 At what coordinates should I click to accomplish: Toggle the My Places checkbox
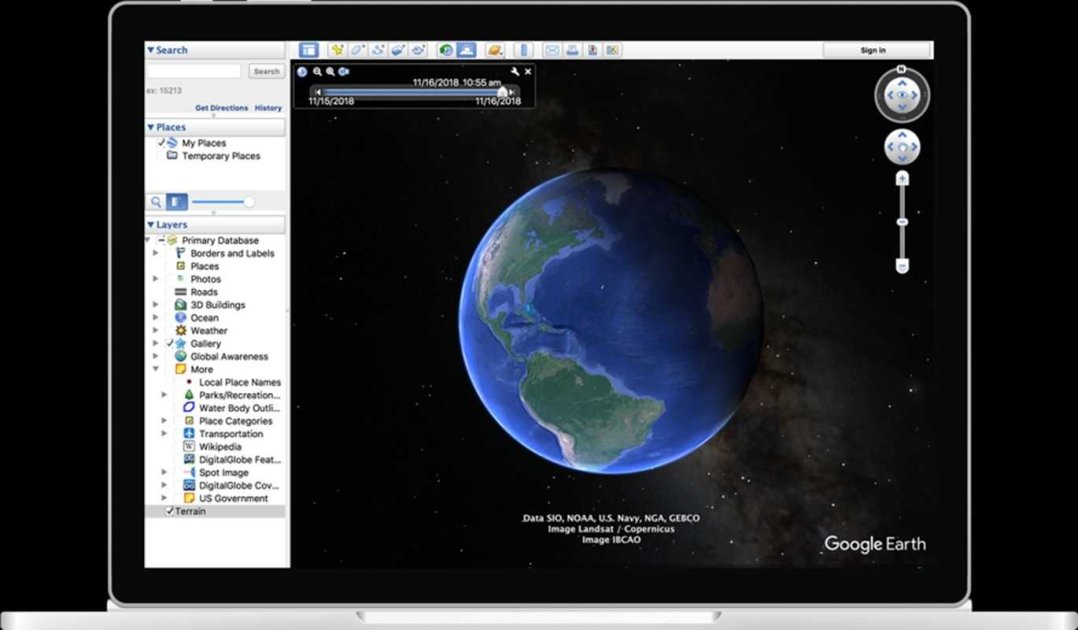pos(162,143)
